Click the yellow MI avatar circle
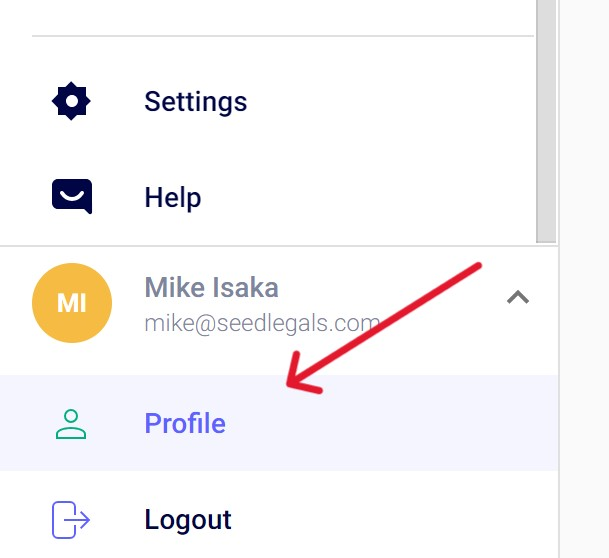 coord(71,303)
